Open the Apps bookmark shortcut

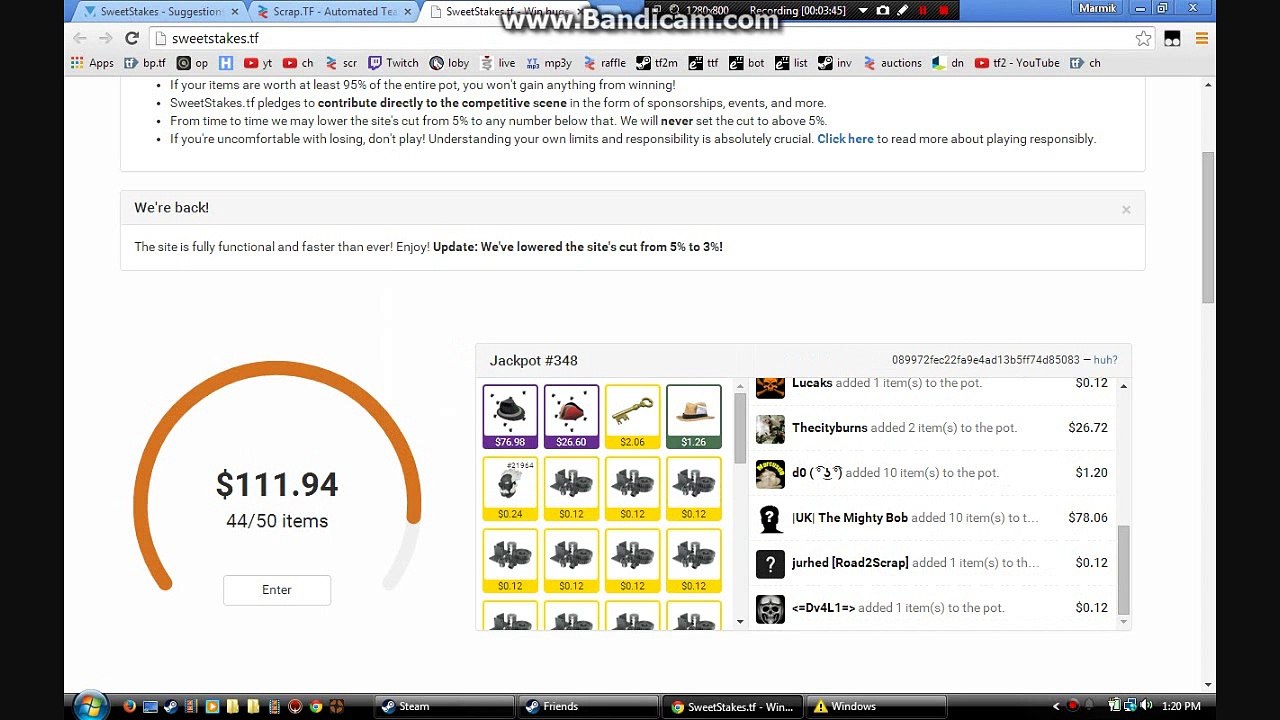coord(92,63)
